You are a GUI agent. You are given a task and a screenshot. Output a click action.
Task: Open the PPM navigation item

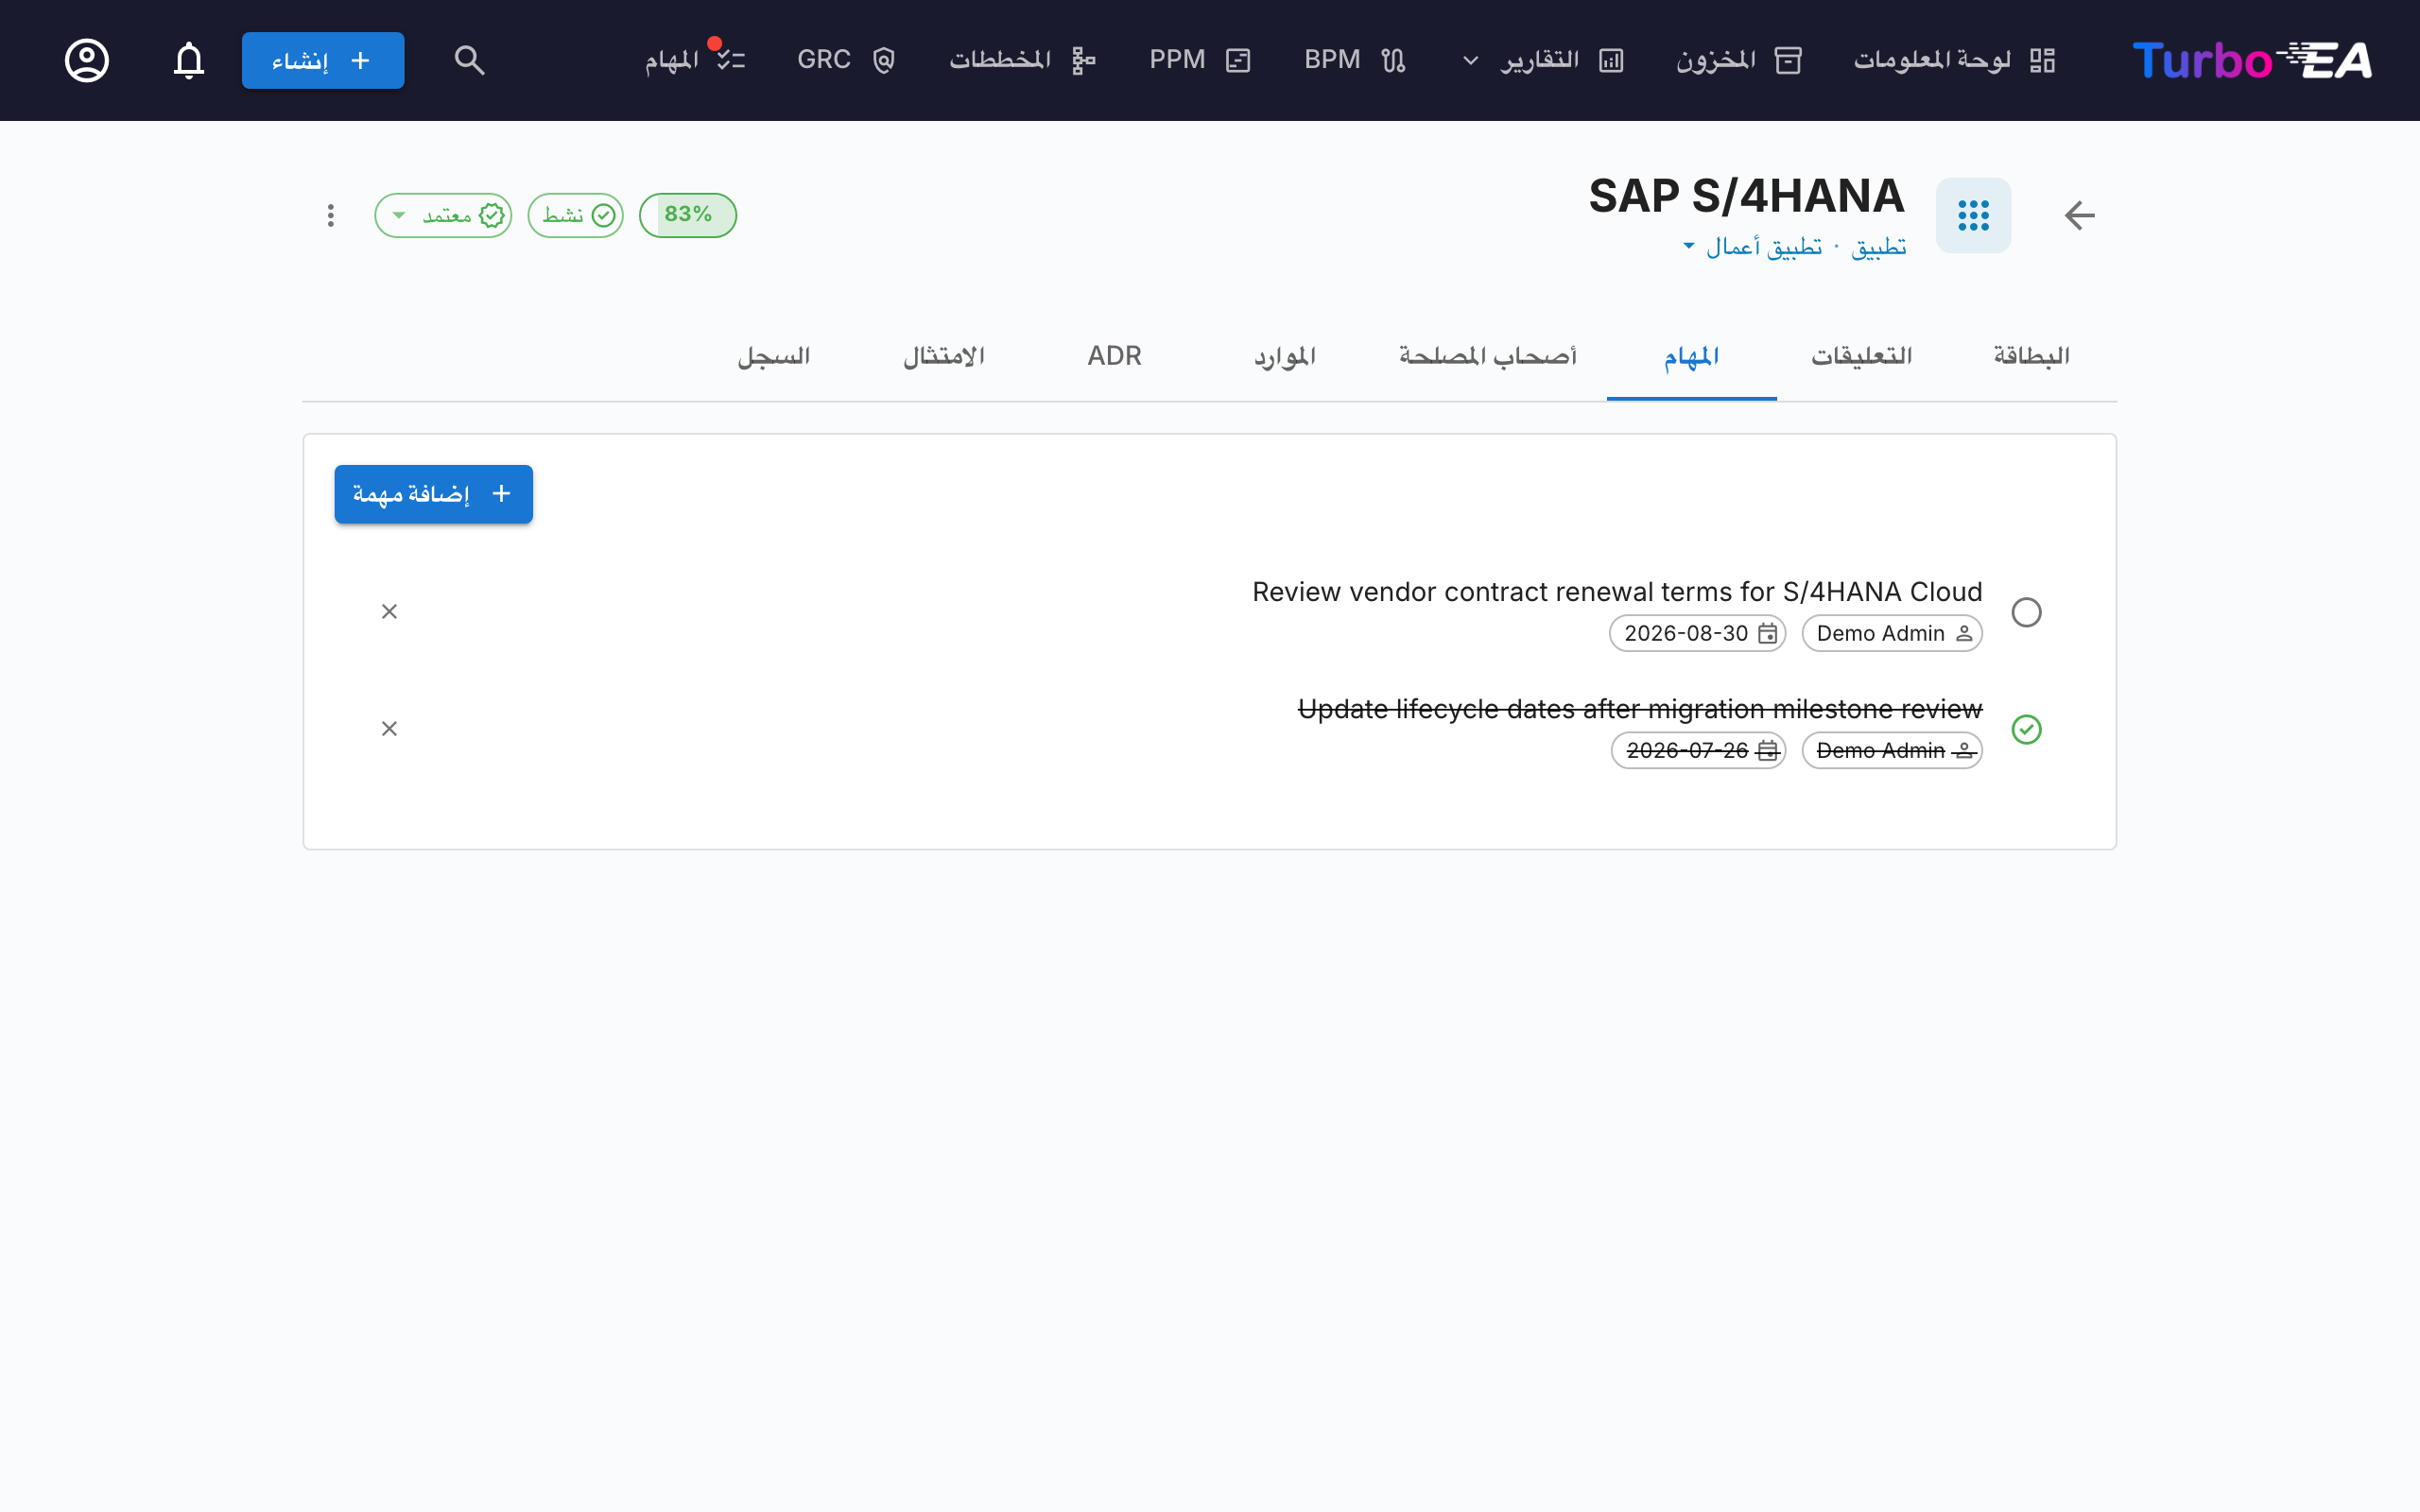pyautogui.click(x=1200, y=60)
